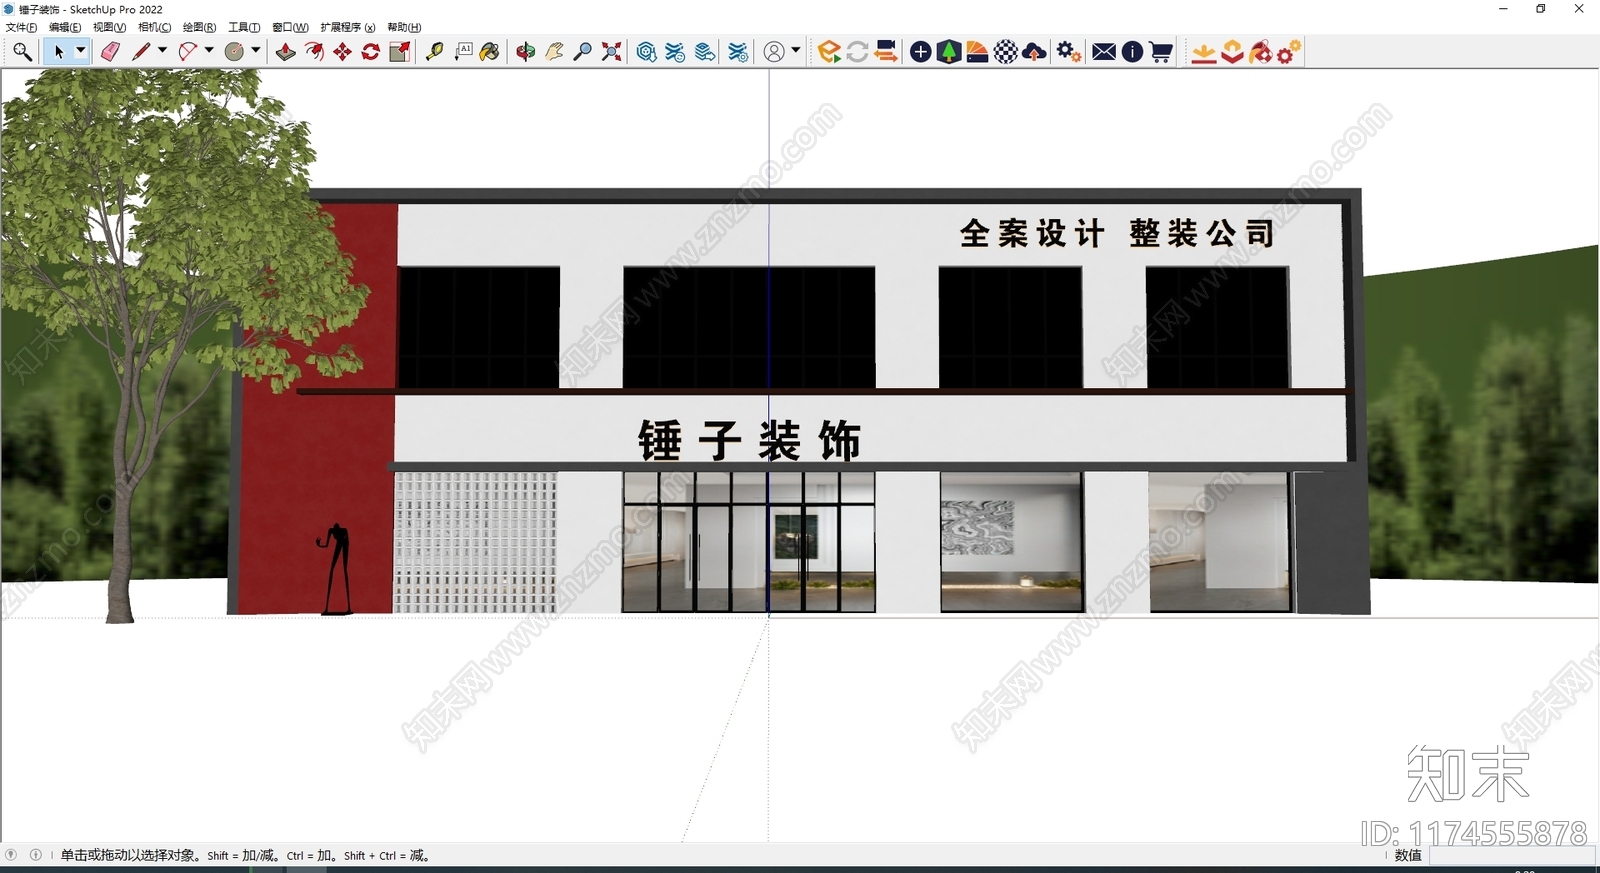Screen dimensions: 1600x873
Task: Click the first status bar help icon
Action: click(x=11, y=855)
